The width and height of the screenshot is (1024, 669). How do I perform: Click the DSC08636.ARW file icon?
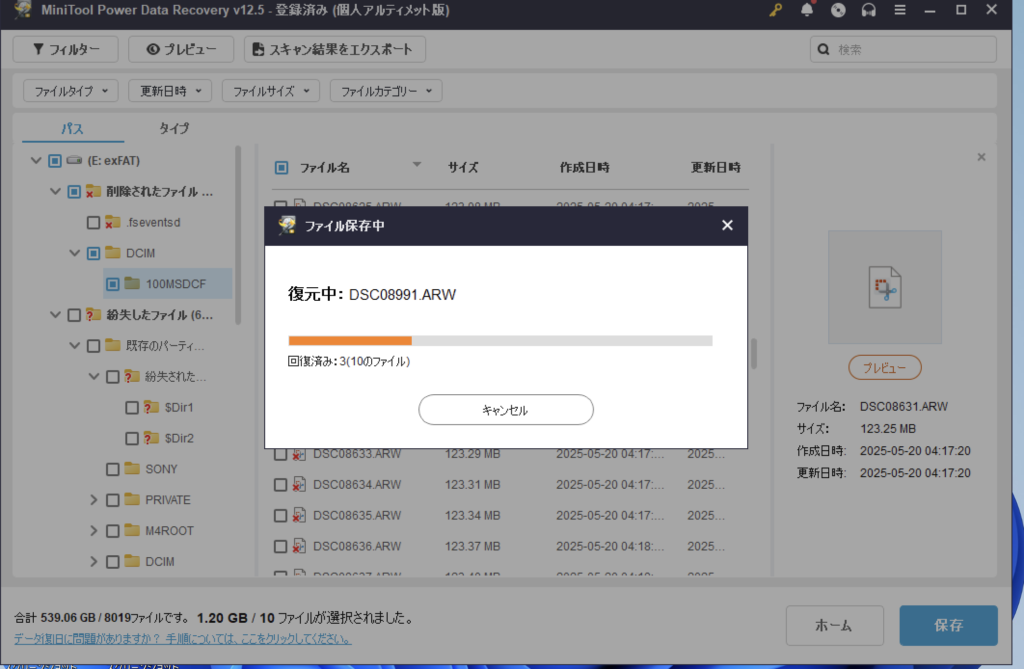(x=299, y=546)
